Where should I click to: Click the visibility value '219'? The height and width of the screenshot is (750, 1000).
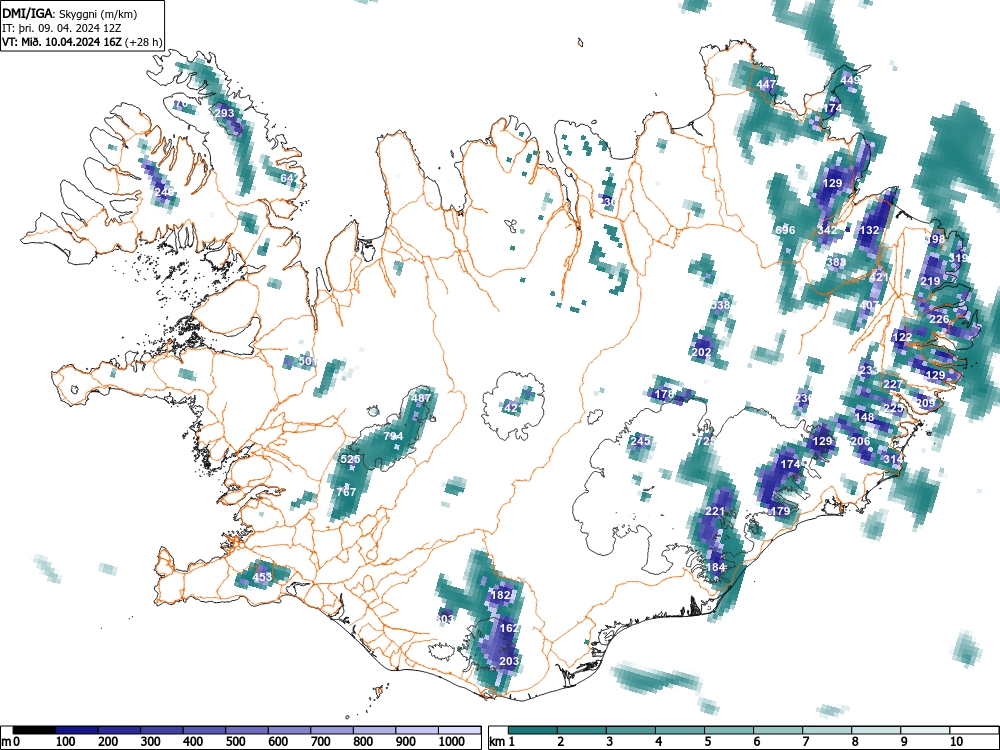pyautogui.click(x=930, y=281)
